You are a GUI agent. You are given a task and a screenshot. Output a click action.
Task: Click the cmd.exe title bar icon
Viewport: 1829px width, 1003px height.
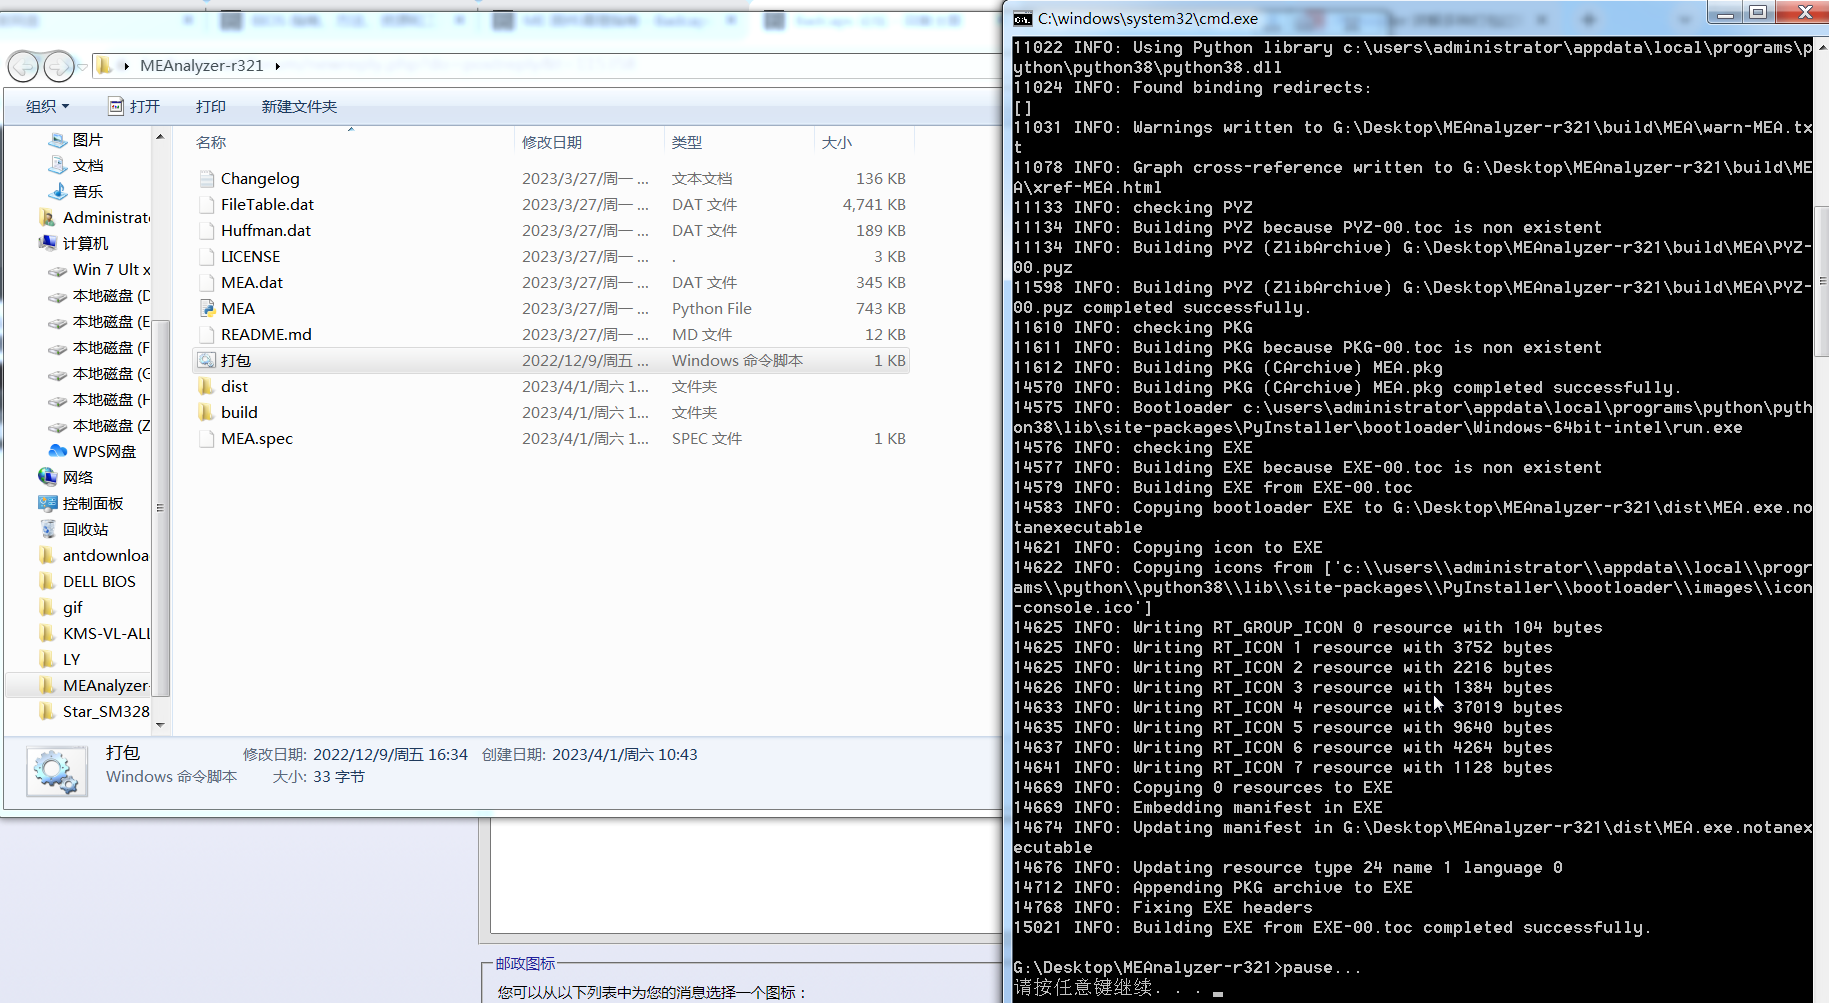tap(1022, 18)
